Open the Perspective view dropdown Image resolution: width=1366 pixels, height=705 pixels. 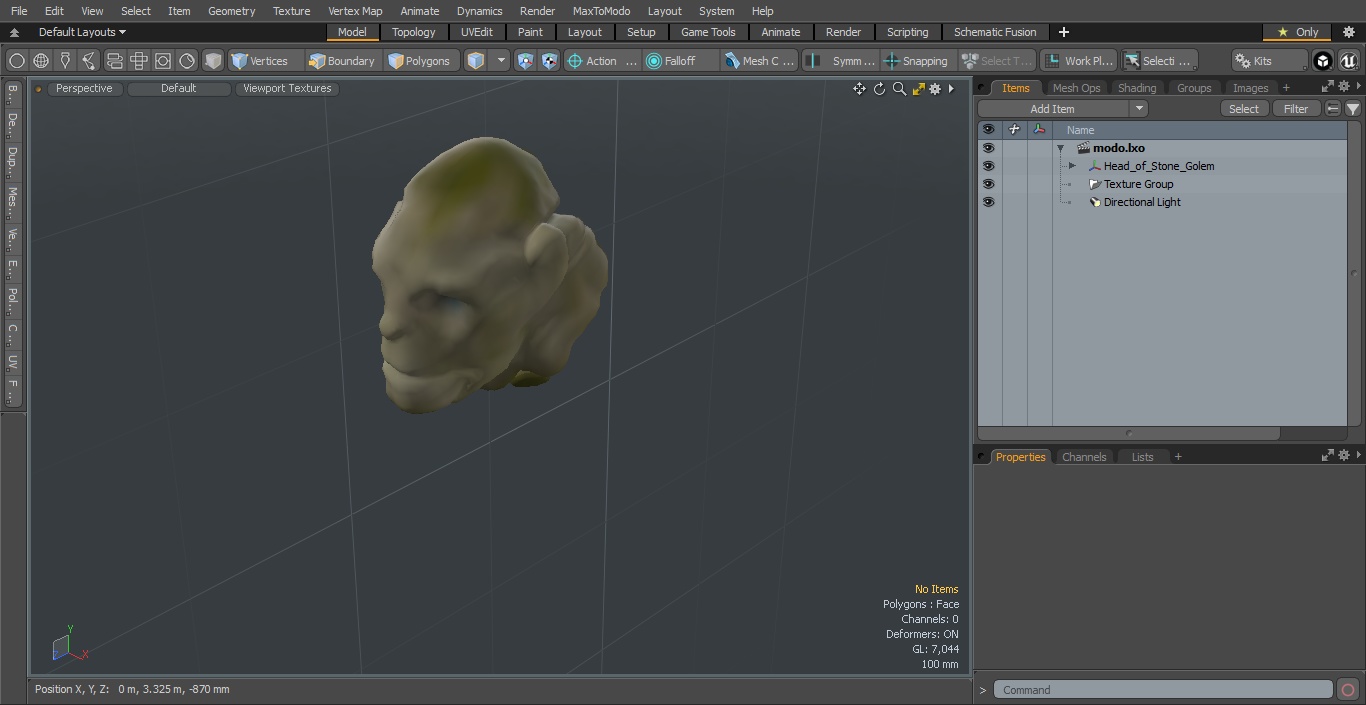click(84, 88)
